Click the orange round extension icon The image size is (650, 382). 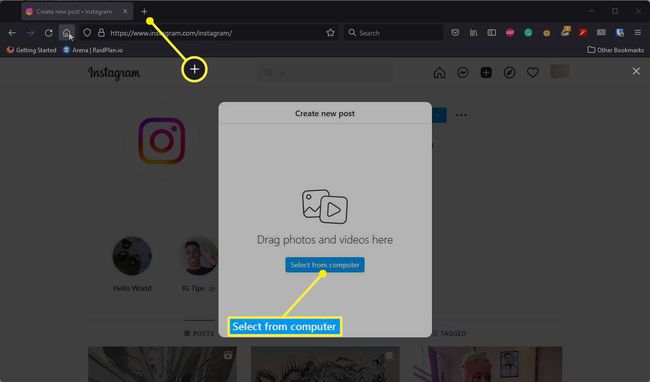(546, 33)
